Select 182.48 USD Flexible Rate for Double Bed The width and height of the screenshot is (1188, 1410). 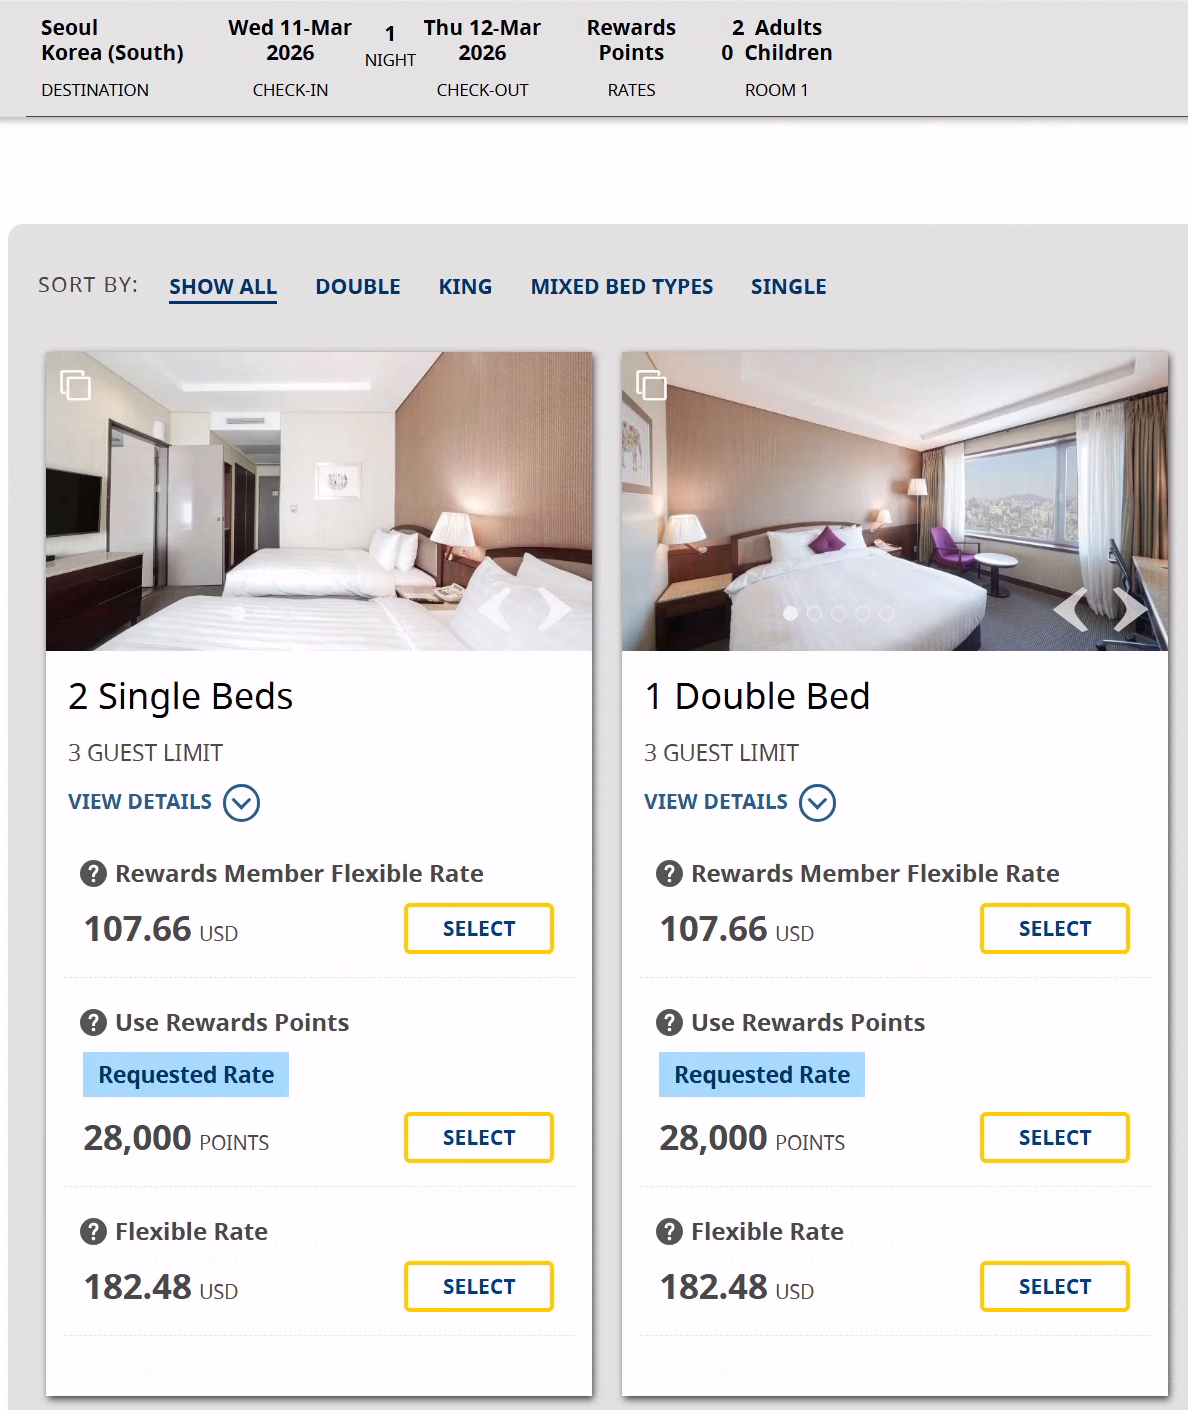tap(1055, 1287)
